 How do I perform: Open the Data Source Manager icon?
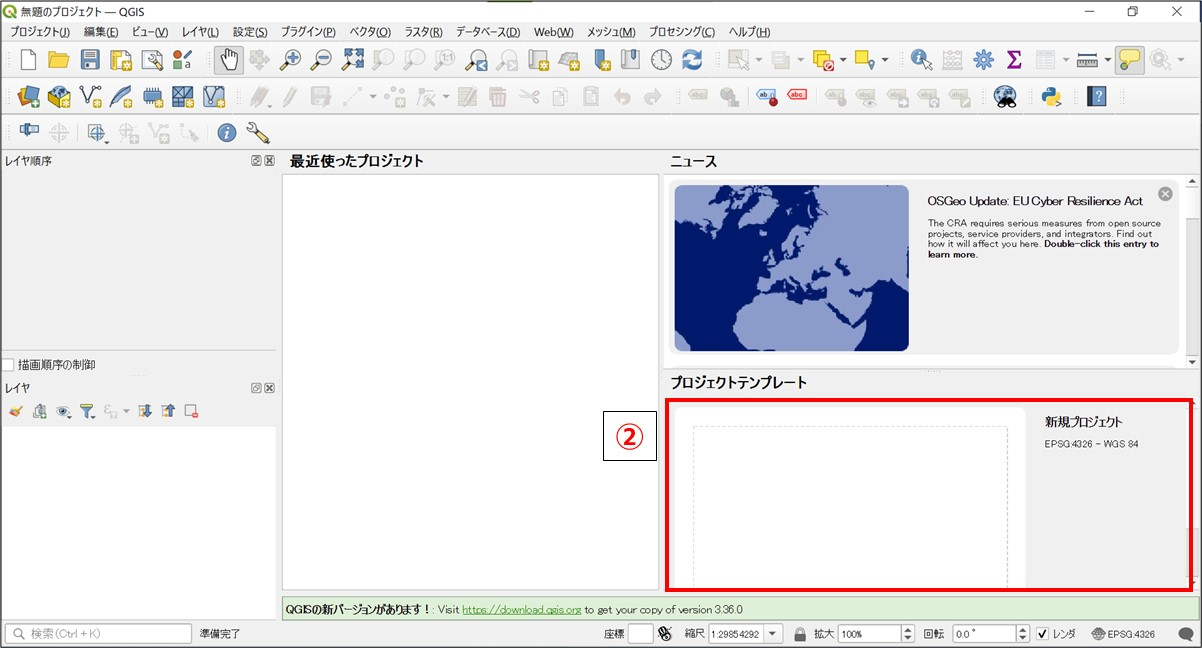click(x=28, y=97)
